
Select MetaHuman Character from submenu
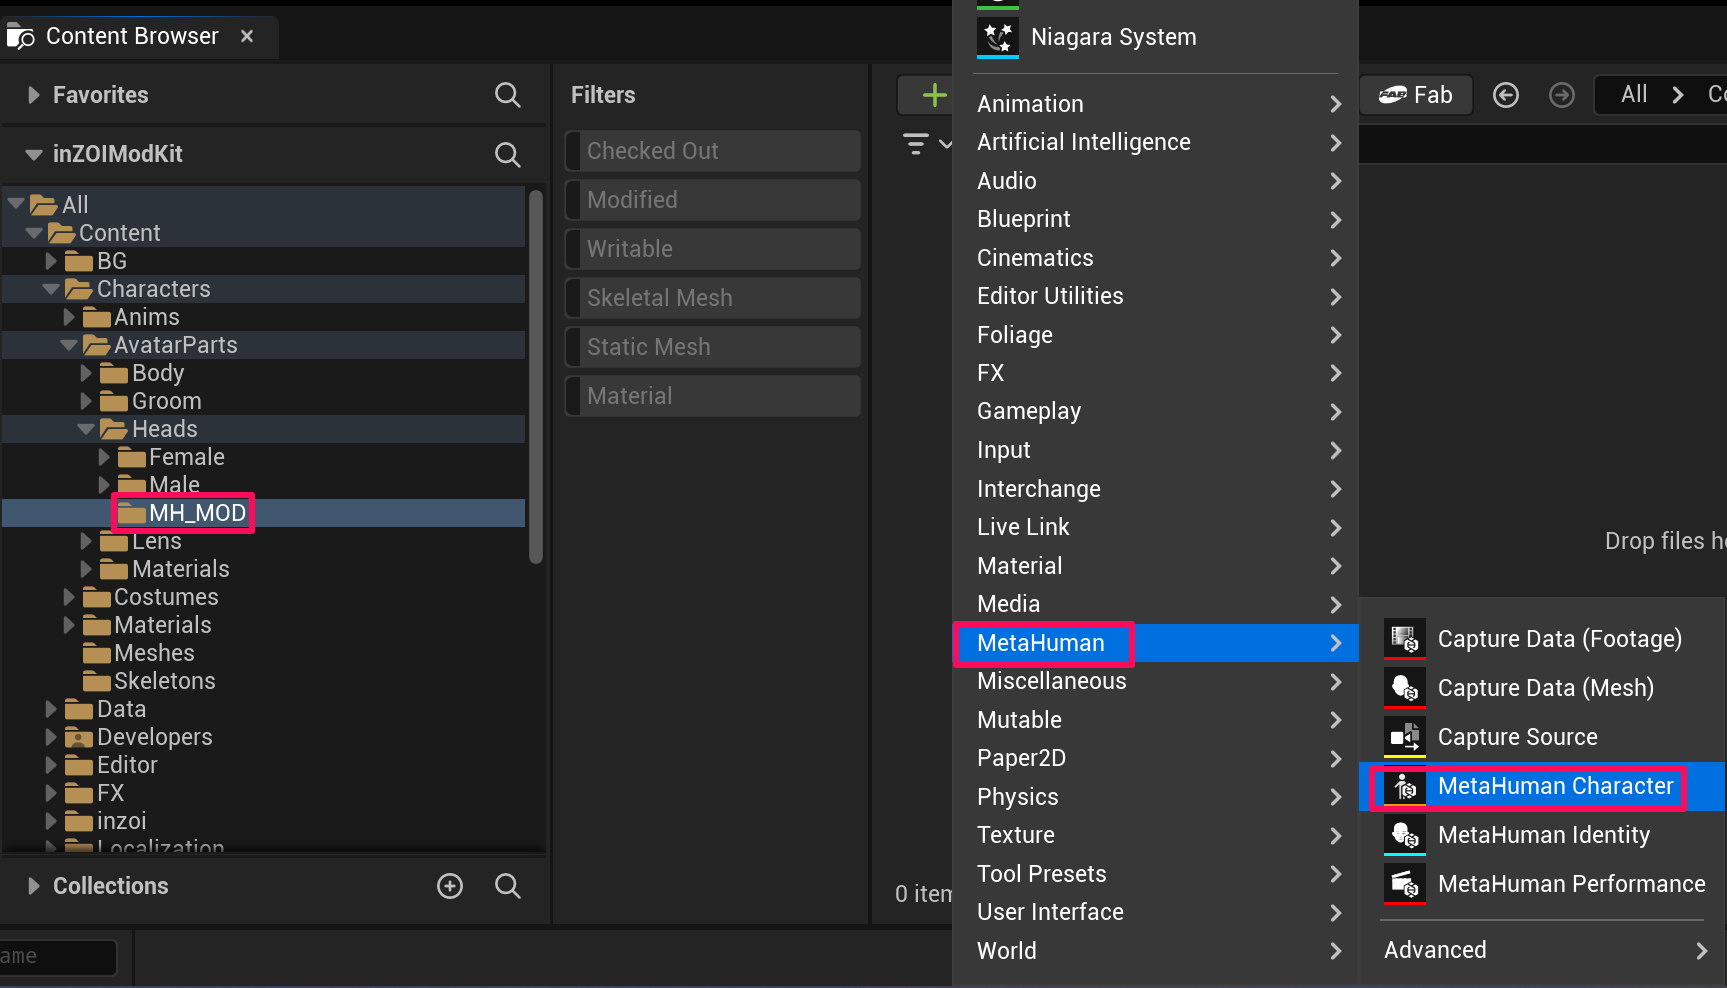(1554, 786)
